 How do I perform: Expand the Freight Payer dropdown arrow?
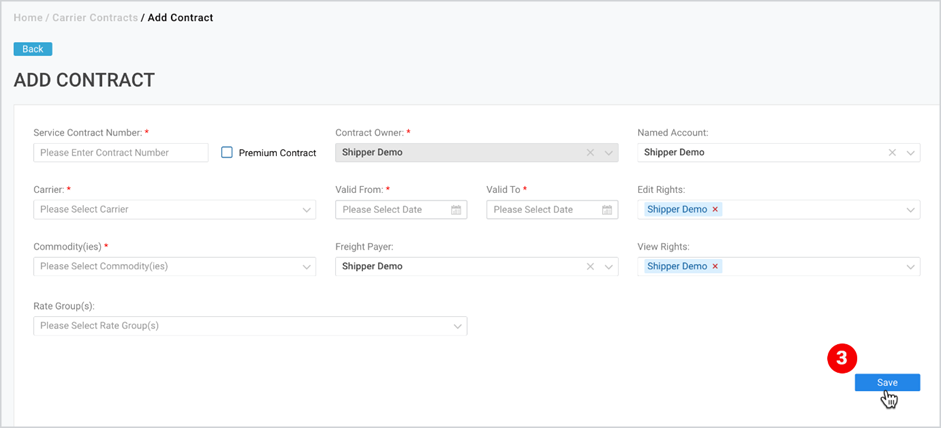point(609,267)
